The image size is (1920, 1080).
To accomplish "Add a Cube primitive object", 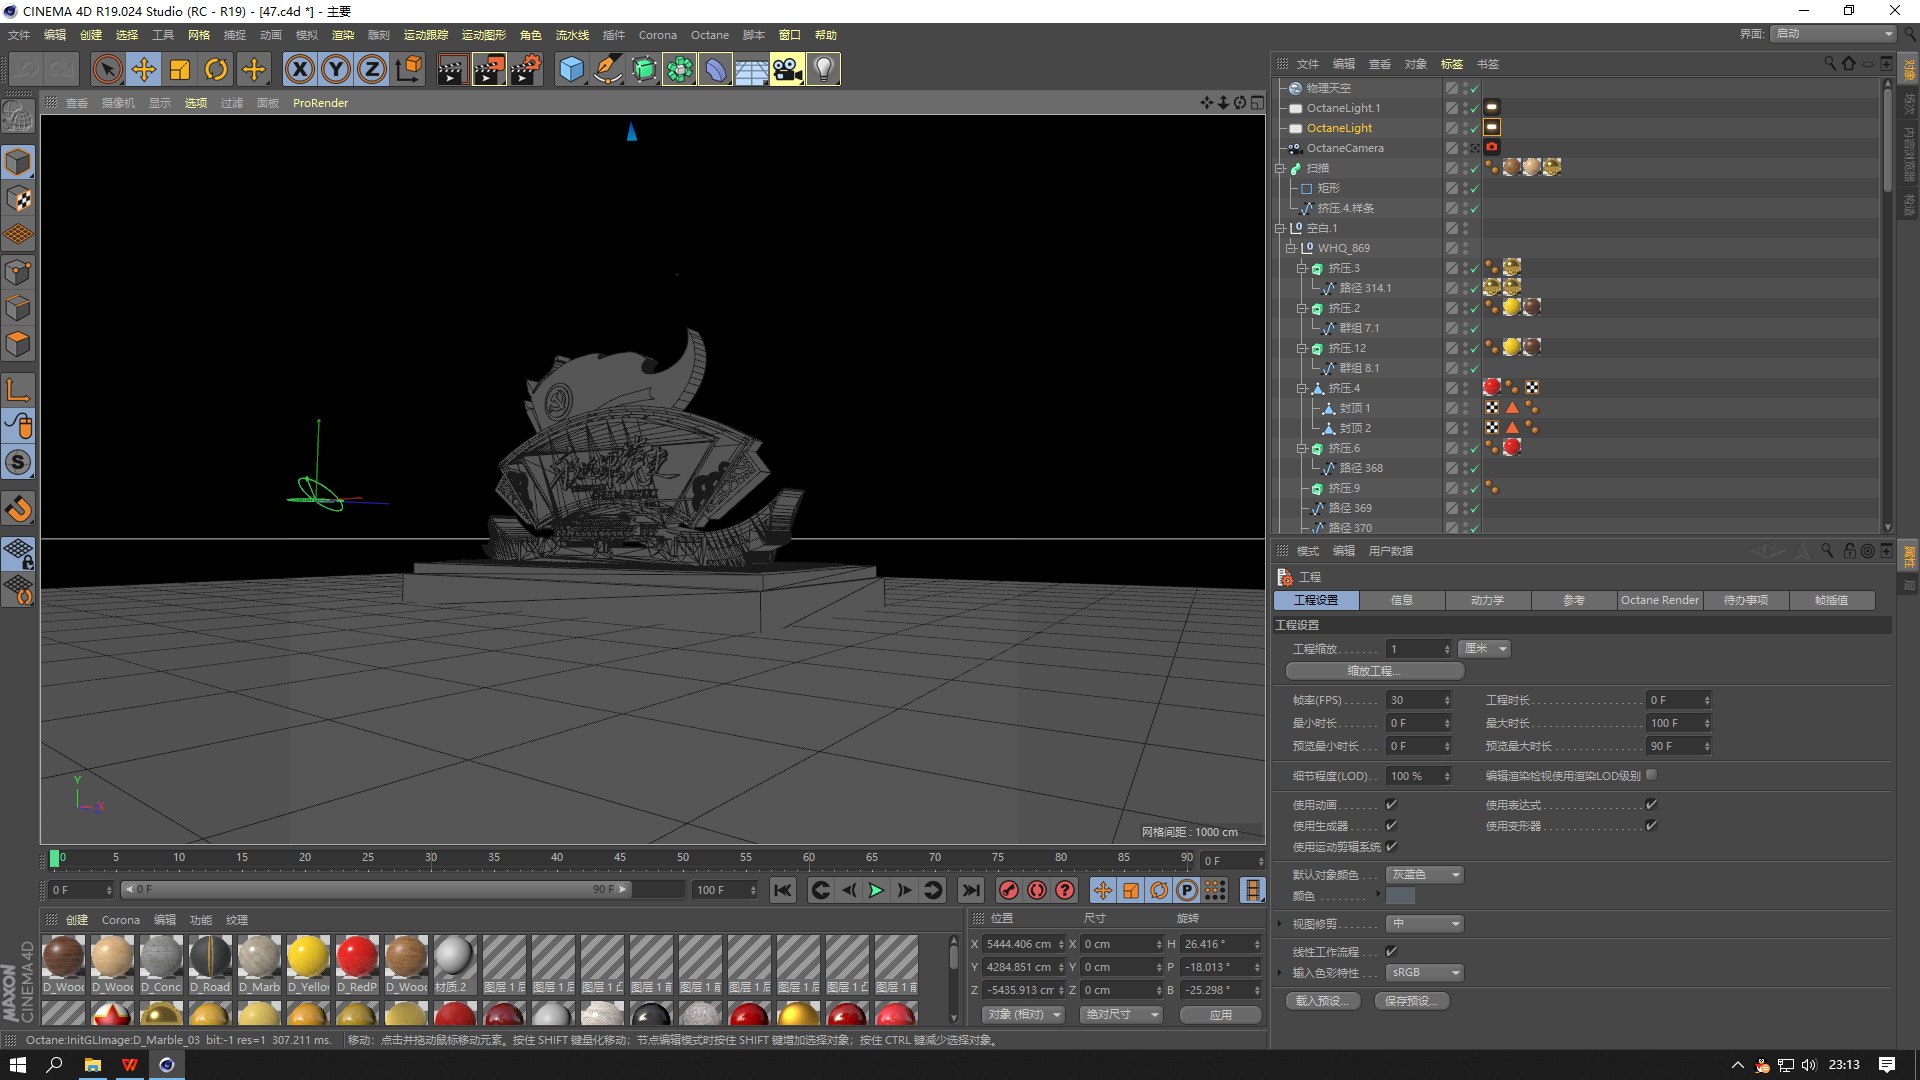I will click(571, 69).
